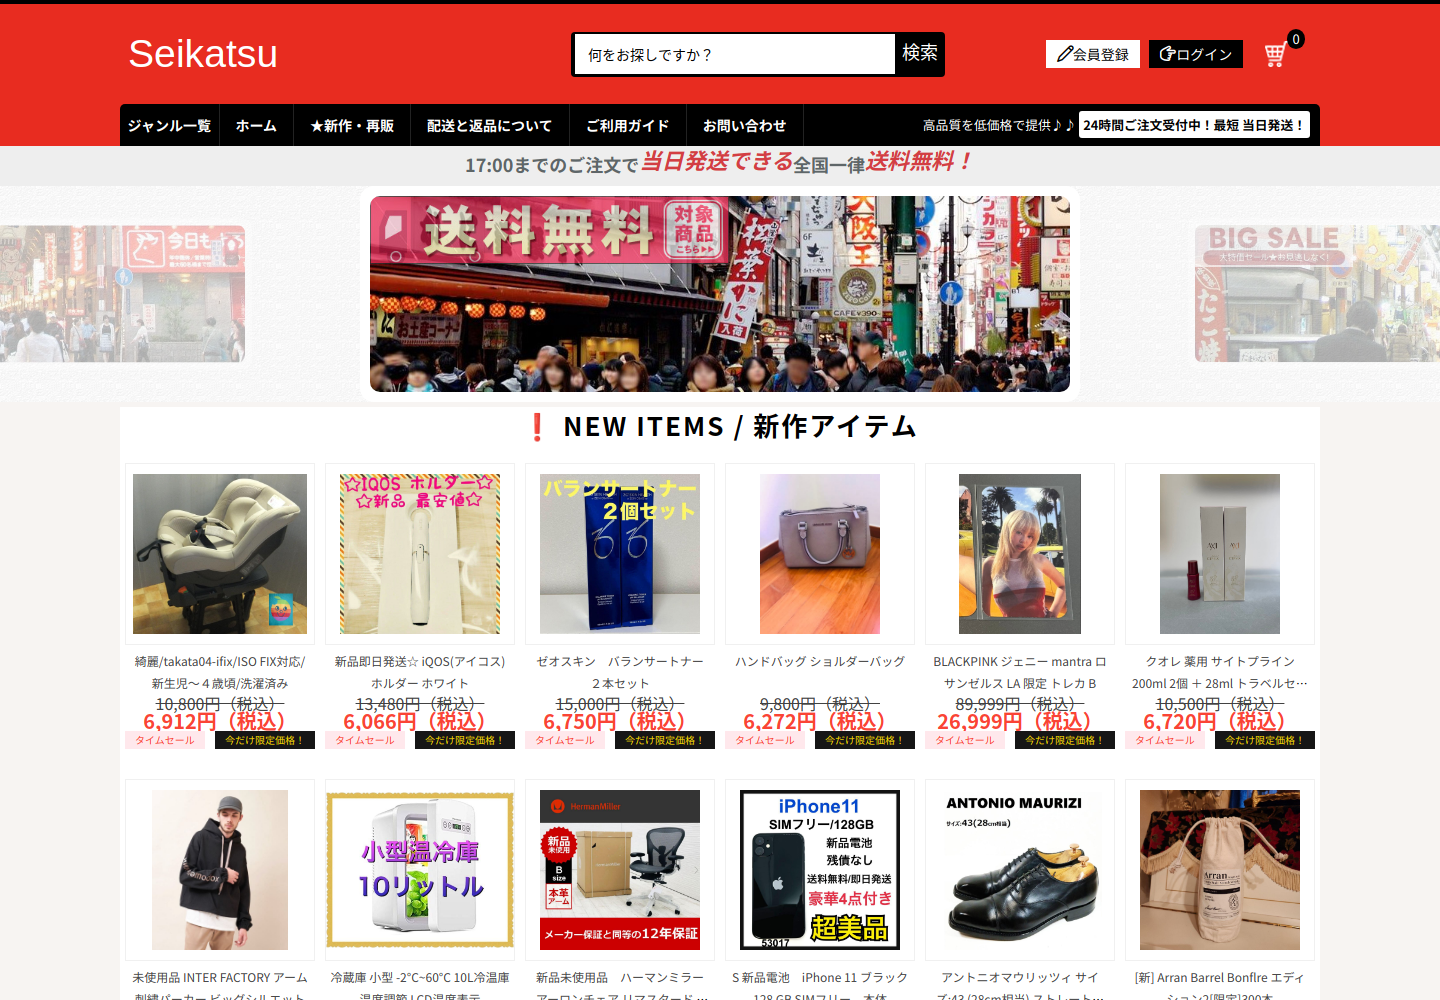Click the 新品即日発送☆ iQOS product title

420,672
